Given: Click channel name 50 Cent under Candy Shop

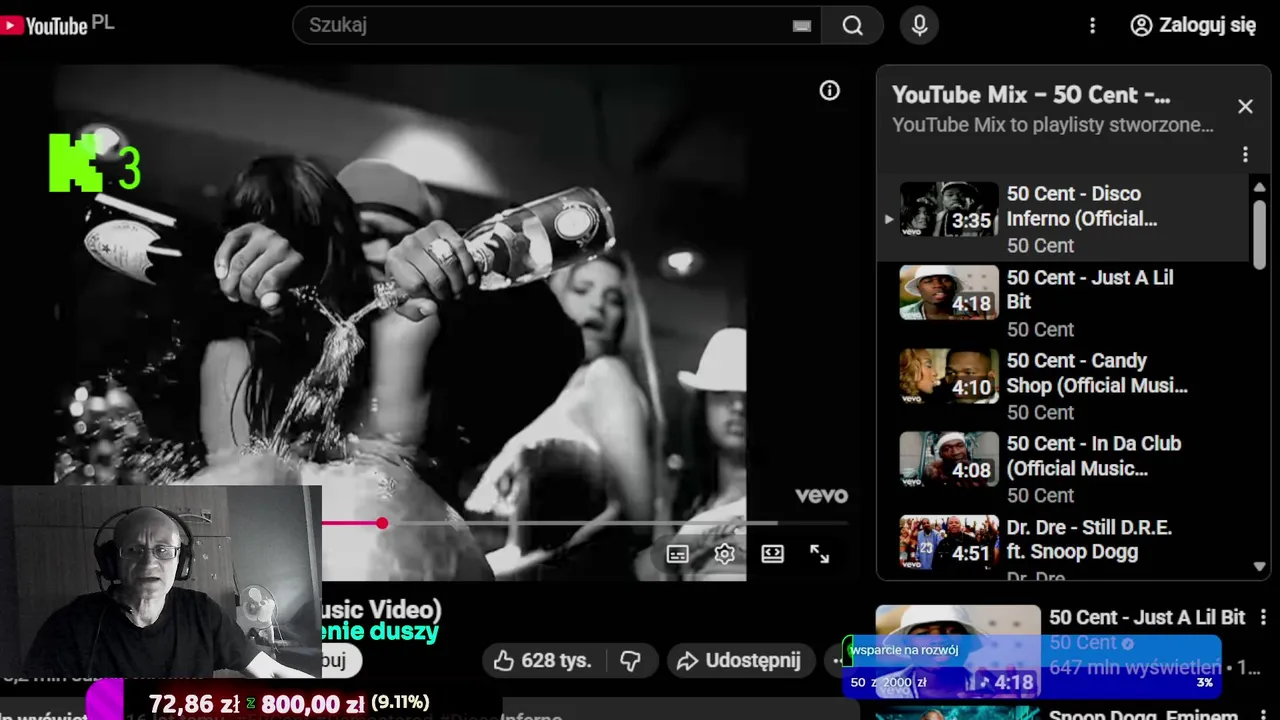Looking at the screenshot, I should pyautogui.click(x=1040, y=412).
